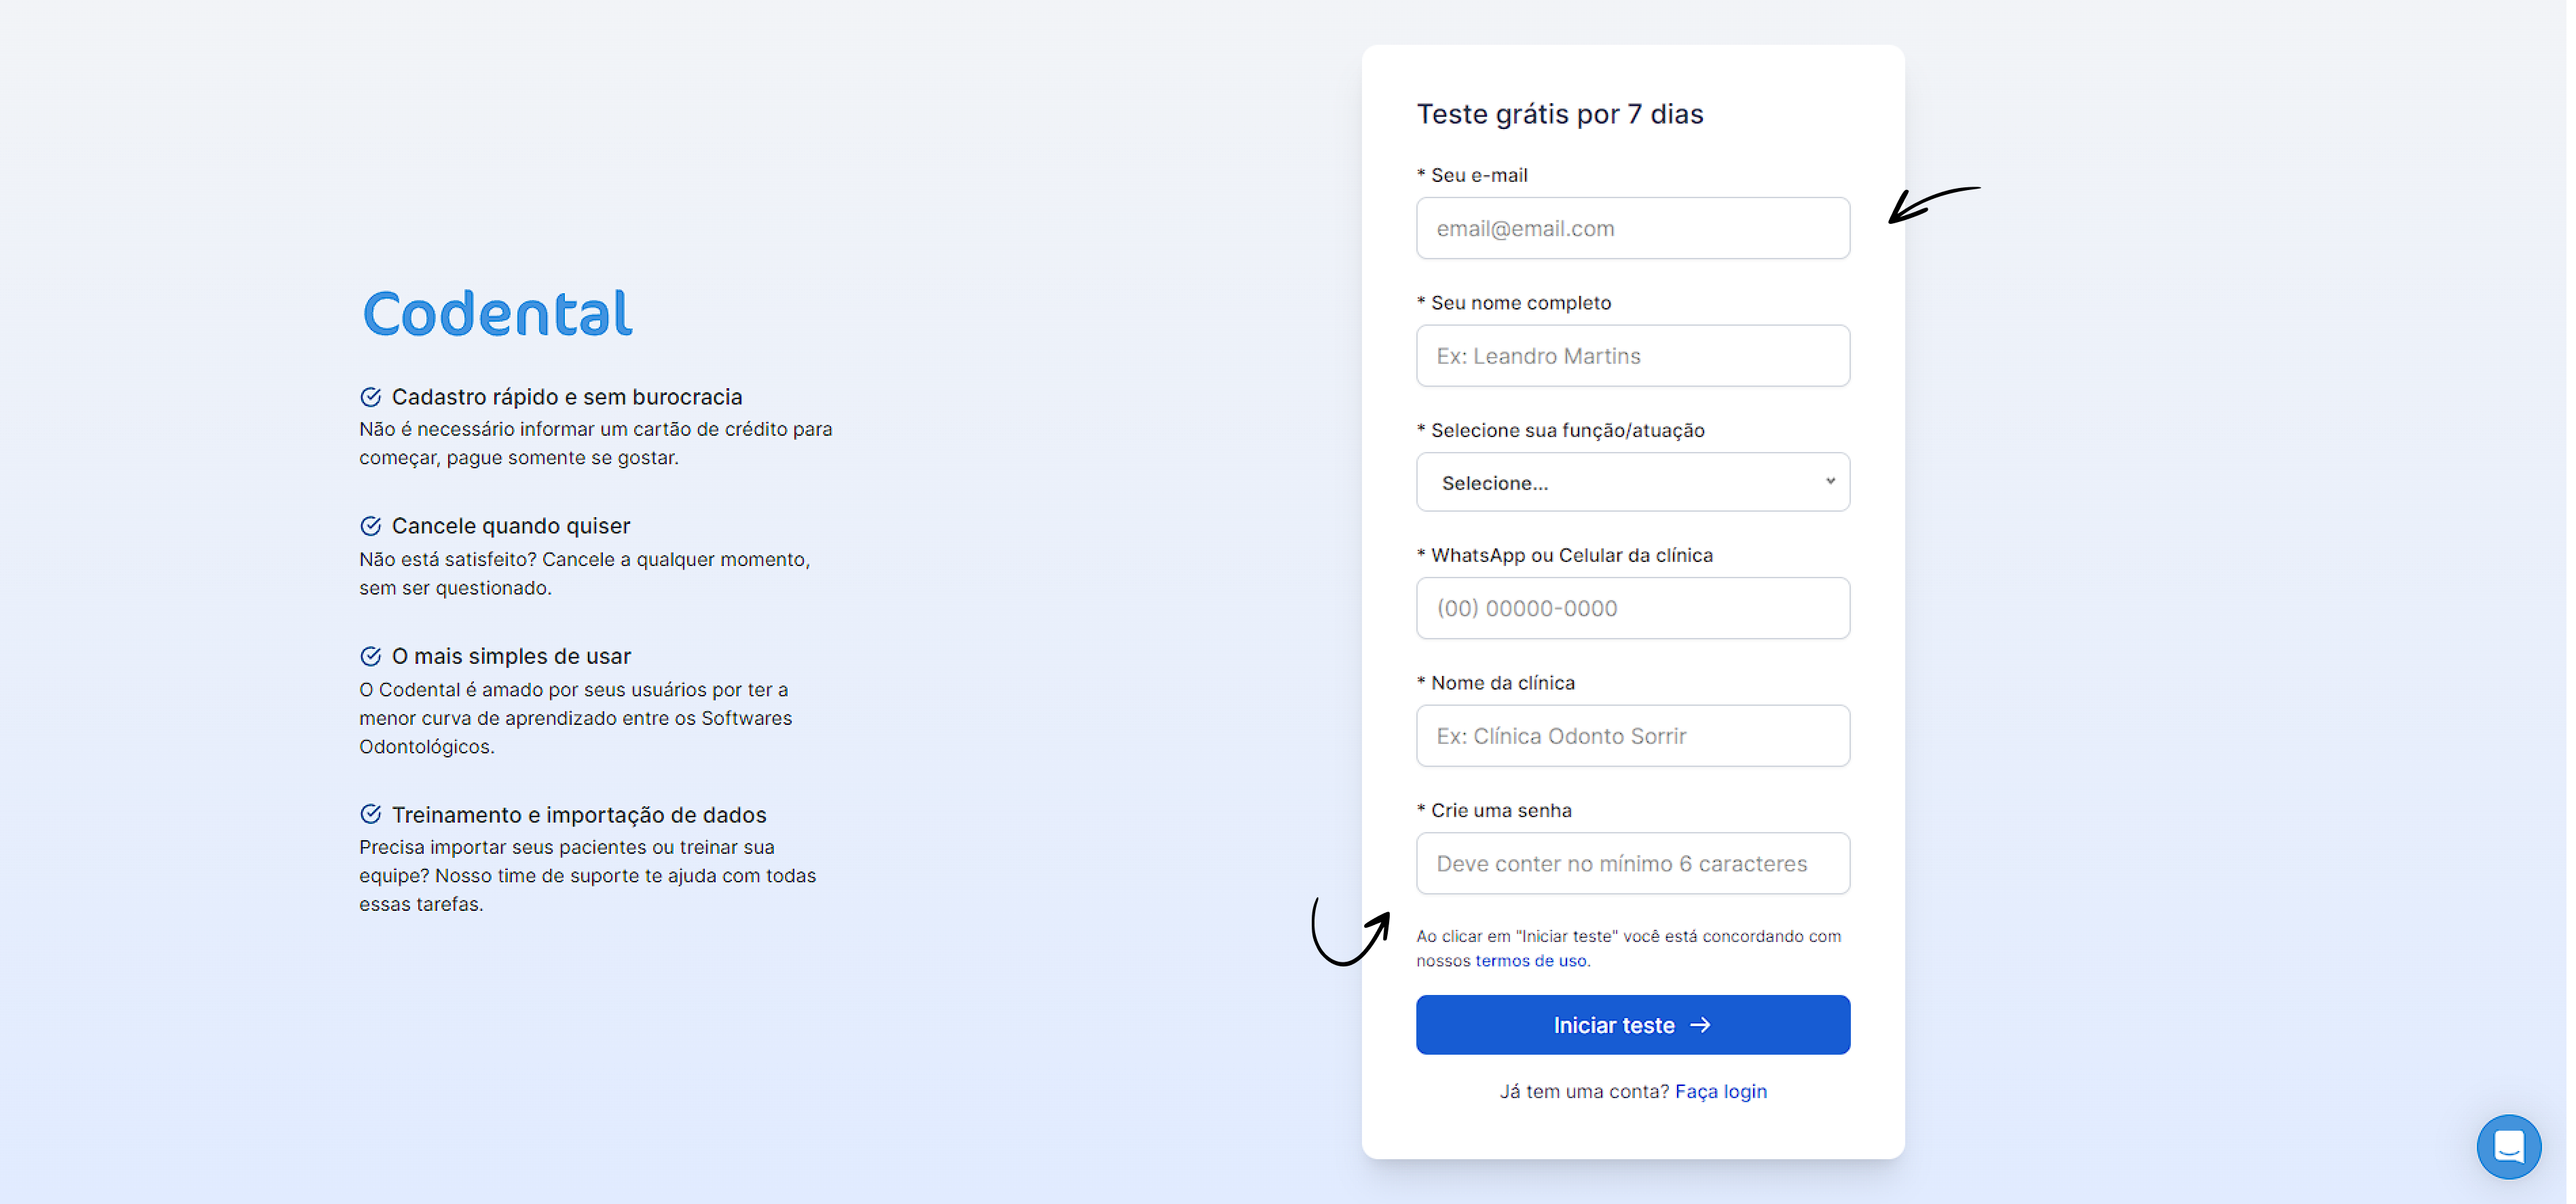The image size is (2576, 1204).
Task: Focus the Seu e-mail input field
Action: coord(1631,228)
